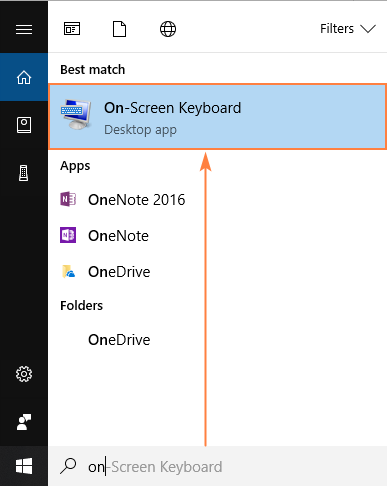Image resolution: width=387 pixels, height=486 pixels.
Task: Expand the hamburger menu in the sidebar
Action: point(24,29)
